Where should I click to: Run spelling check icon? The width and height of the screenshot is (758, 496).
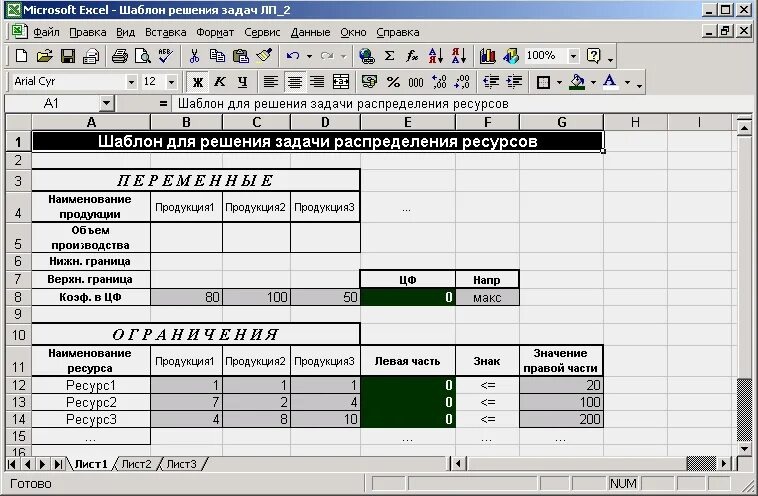[165, 56]
